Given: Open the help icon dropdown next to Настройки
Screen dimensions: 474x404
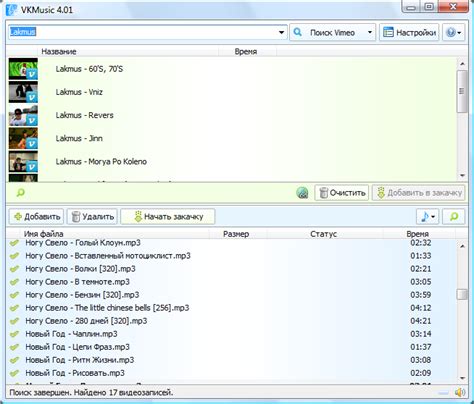Looking at the screenshot, I should click(x=453, y=32).
